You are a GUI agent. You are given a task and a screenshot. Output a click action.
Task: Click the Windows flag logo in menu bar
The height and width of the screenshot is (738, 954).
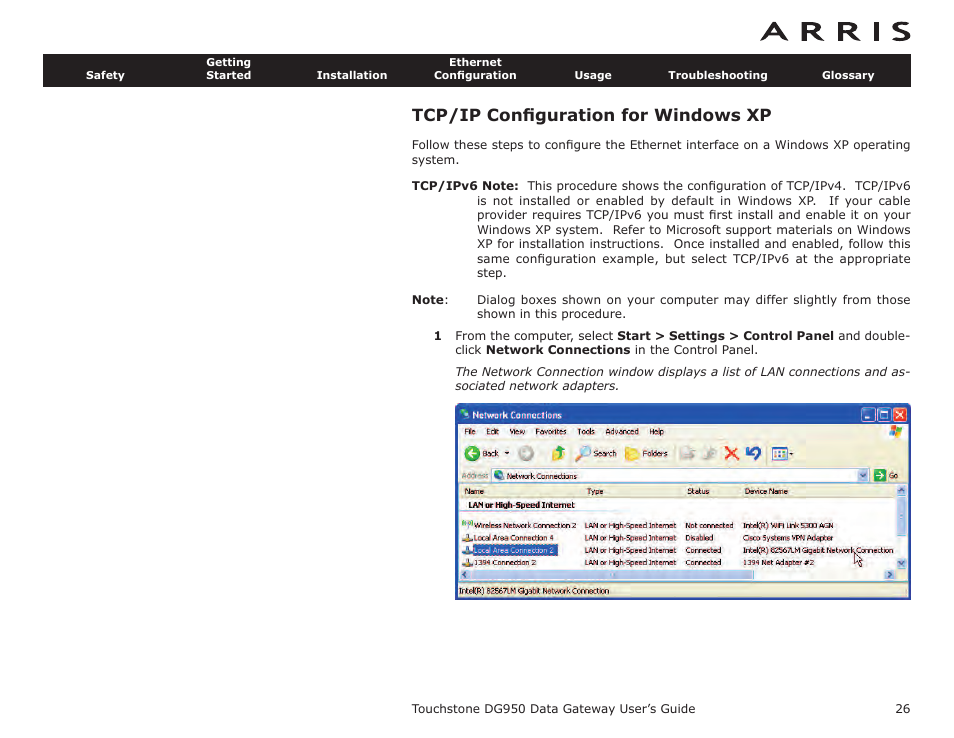895,431
